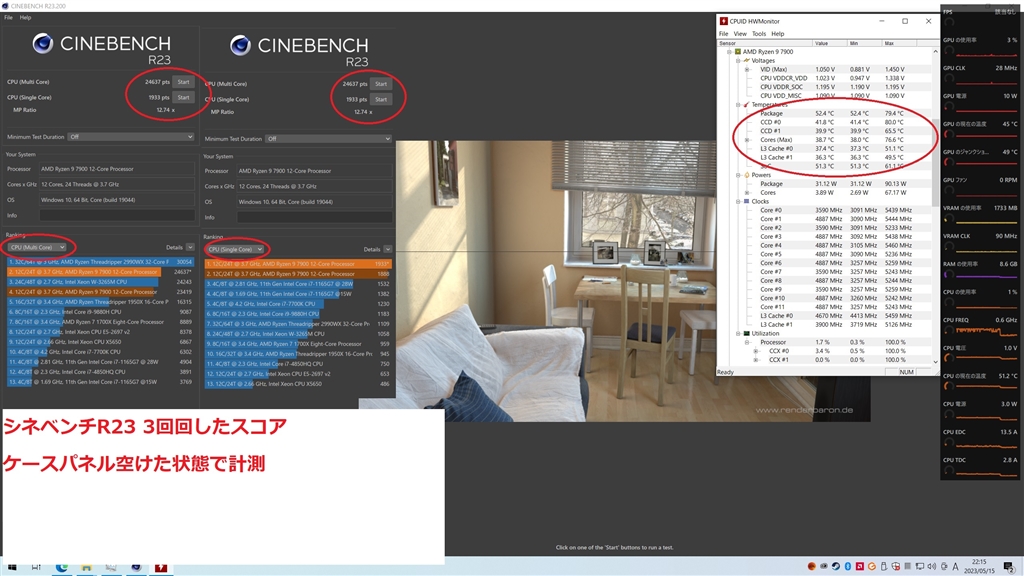The height and width of the screenshot is (576, 1024).
Task: Select the Threadripper 2990WX row in multi-core ranking
Action: coord(101,262)
